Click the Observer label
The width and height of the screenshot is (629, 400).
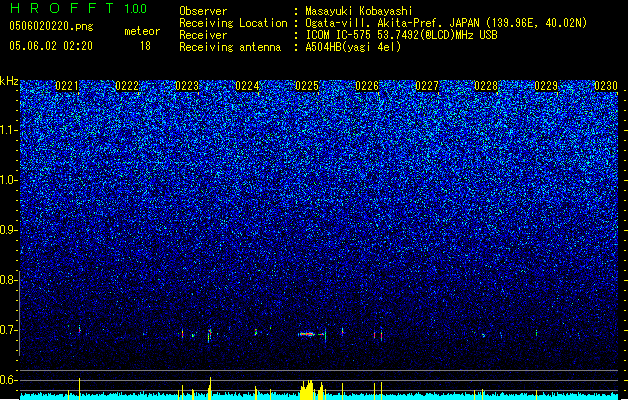203,11
